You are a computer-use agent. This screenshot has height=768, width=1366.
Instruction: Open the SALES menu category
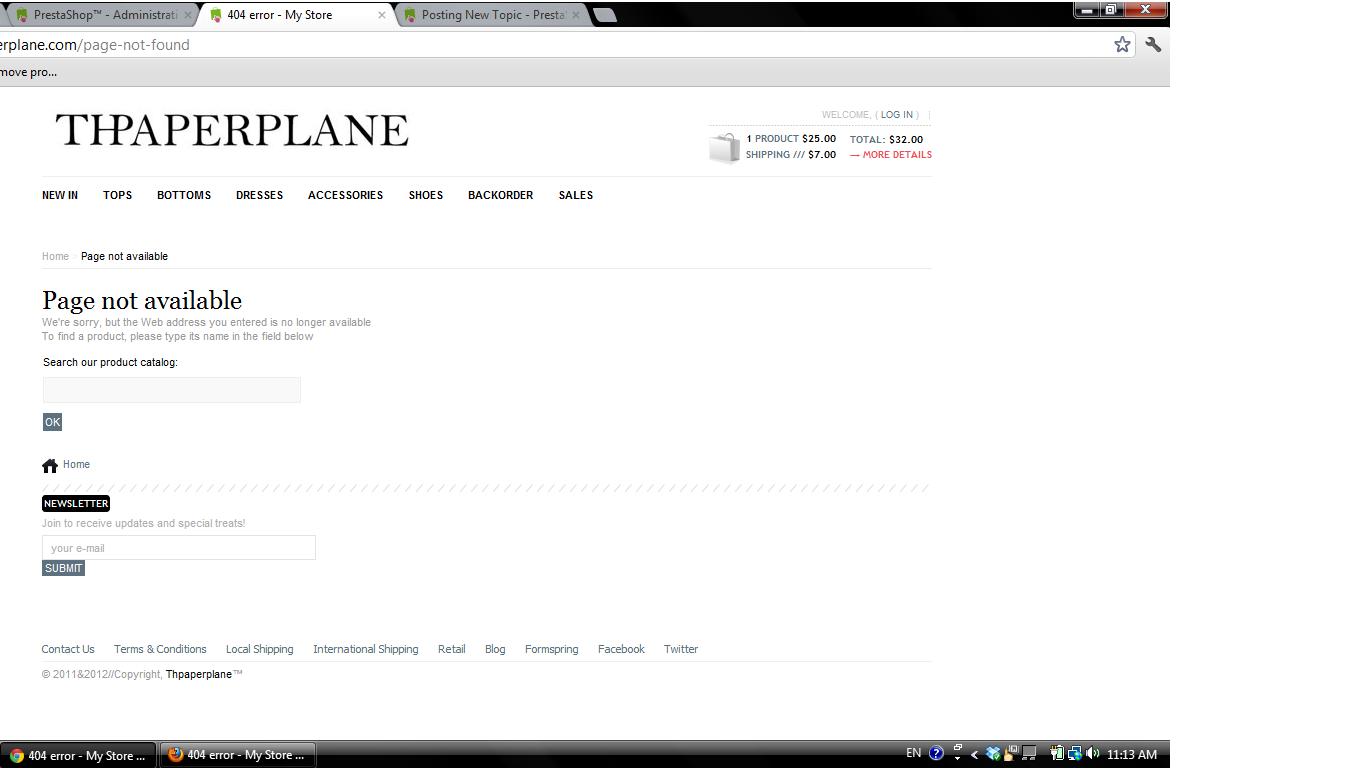coord(576,195)
